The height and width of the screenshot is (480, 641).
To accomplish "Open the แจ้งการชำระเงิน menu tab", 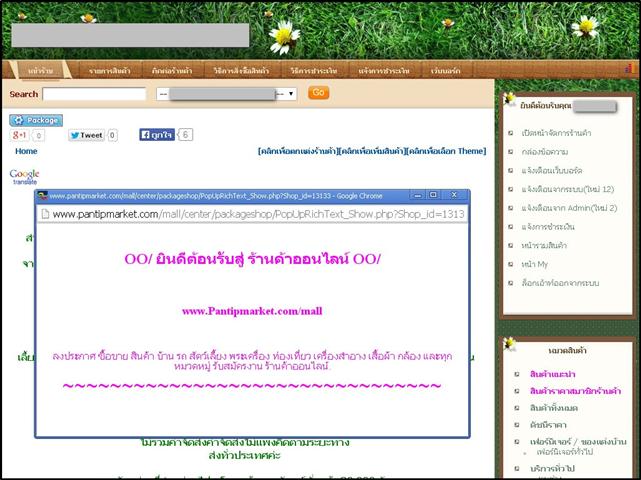I will click(384, 70).
